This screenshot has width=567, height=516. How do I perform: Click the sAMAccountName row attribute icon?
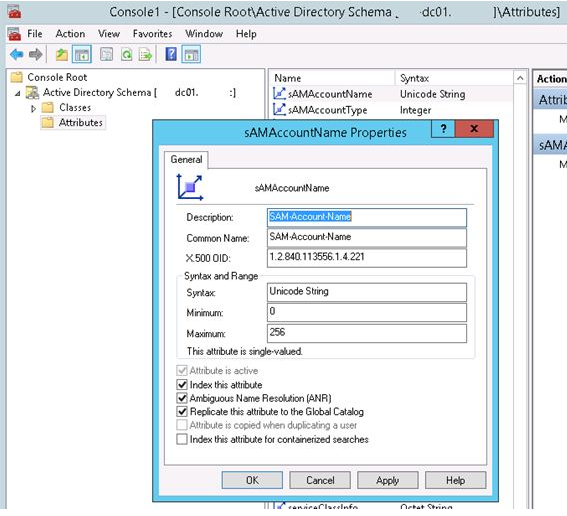click(279, 94)
